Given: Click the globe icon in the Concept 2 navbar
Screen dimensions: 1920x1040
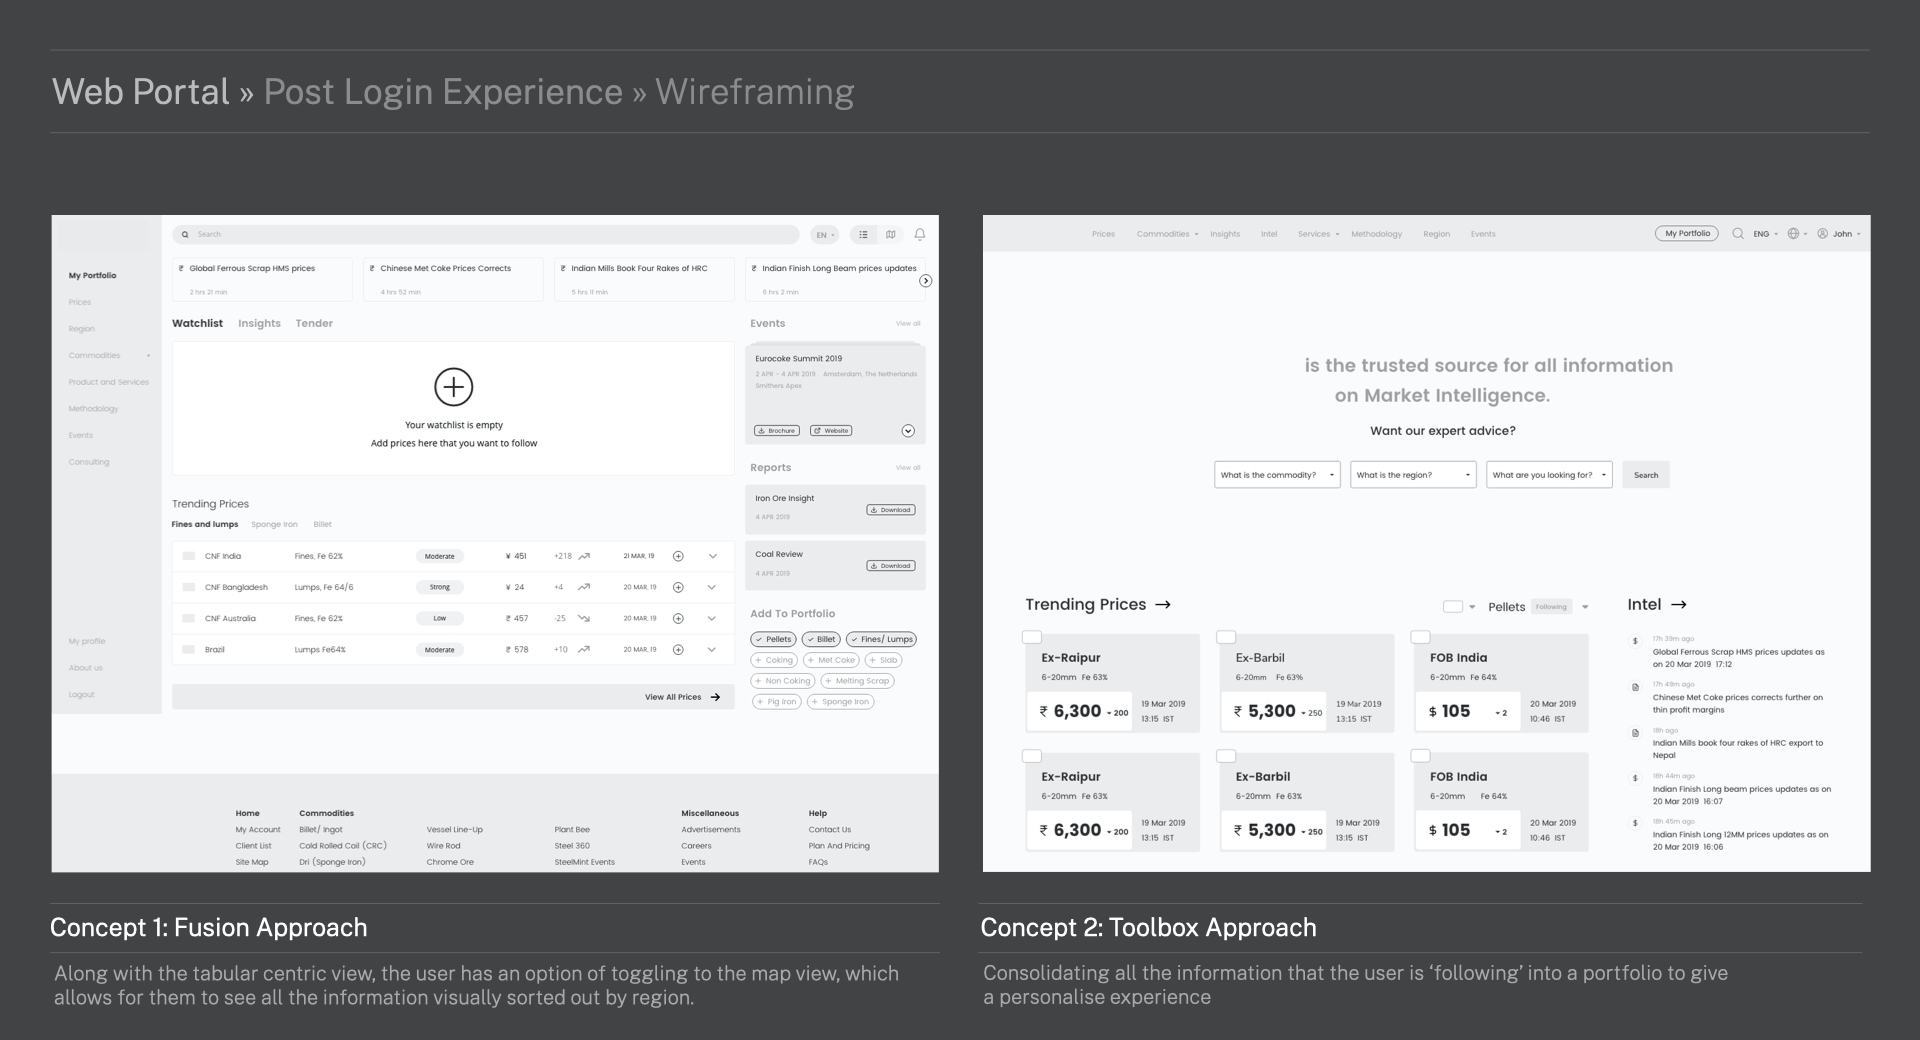Looking at the screenshot, I should [x=1793, y=234].
